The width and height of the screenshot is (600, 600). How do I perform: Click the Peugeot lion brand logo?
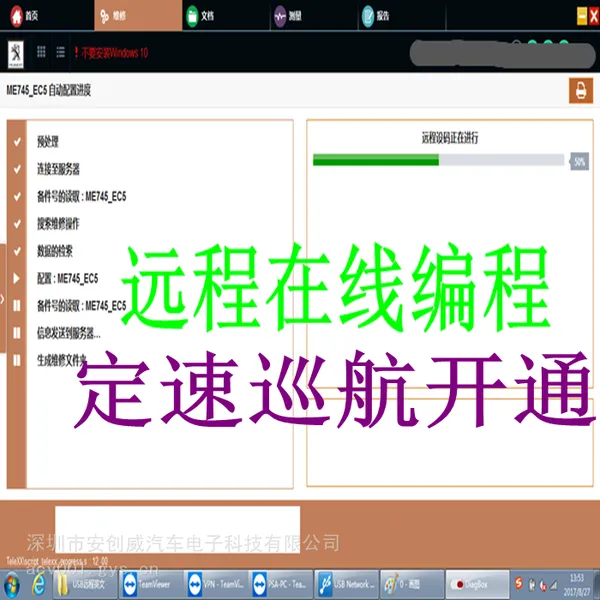(16, 54)
